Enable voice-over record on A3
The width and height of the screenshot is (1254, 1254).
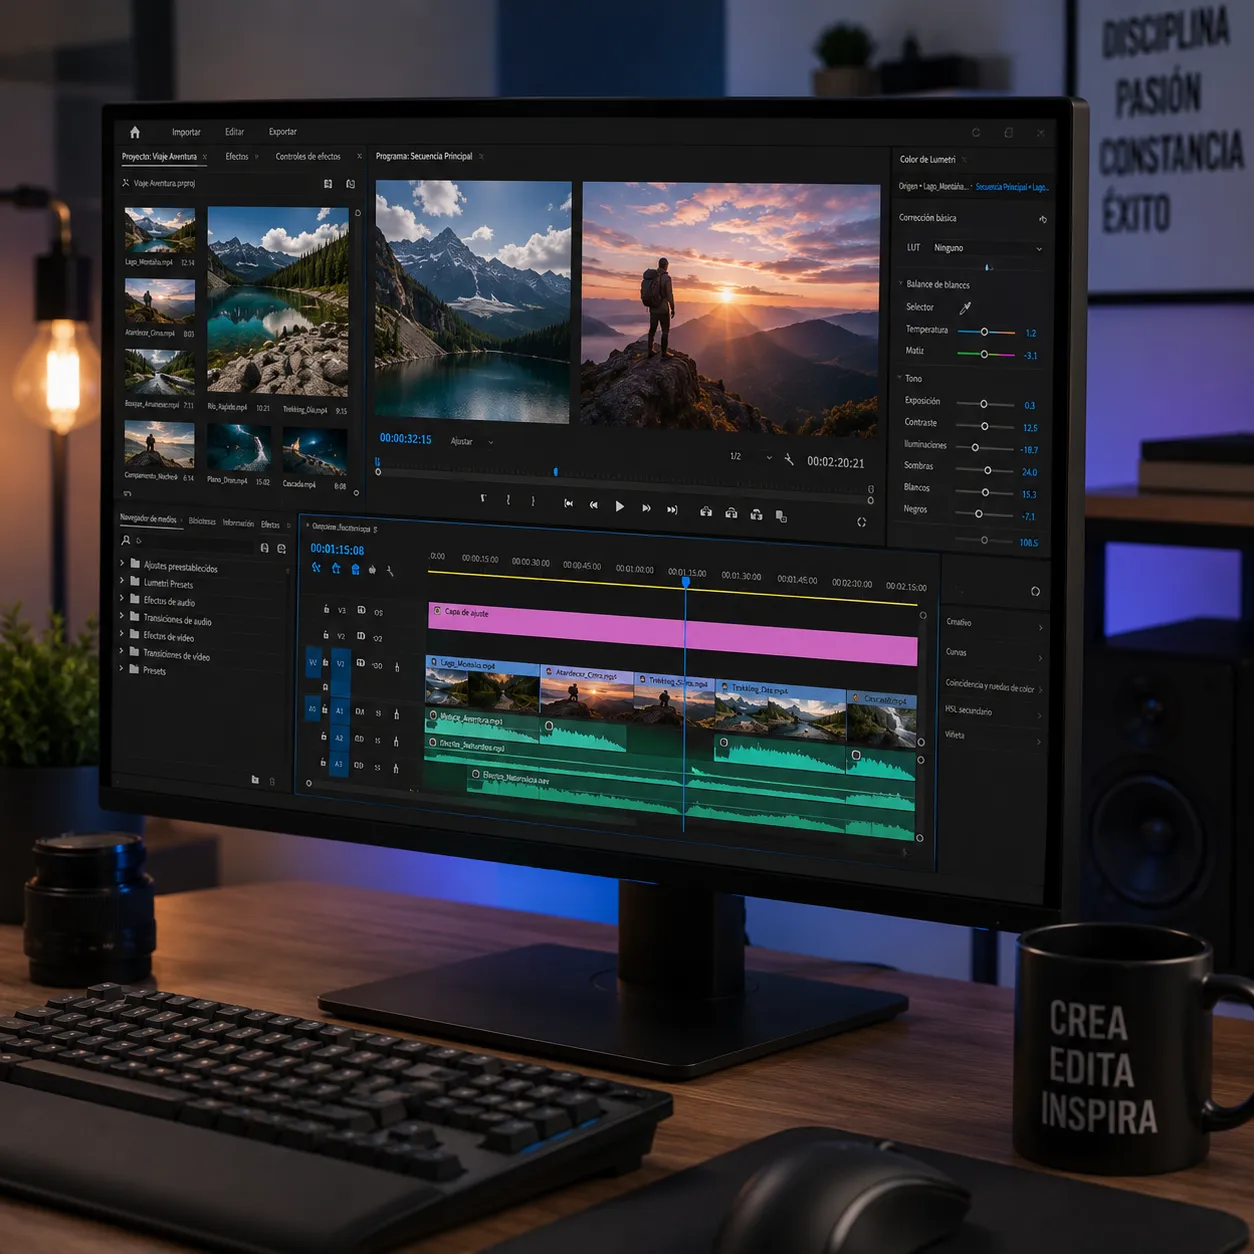point(396,768)
